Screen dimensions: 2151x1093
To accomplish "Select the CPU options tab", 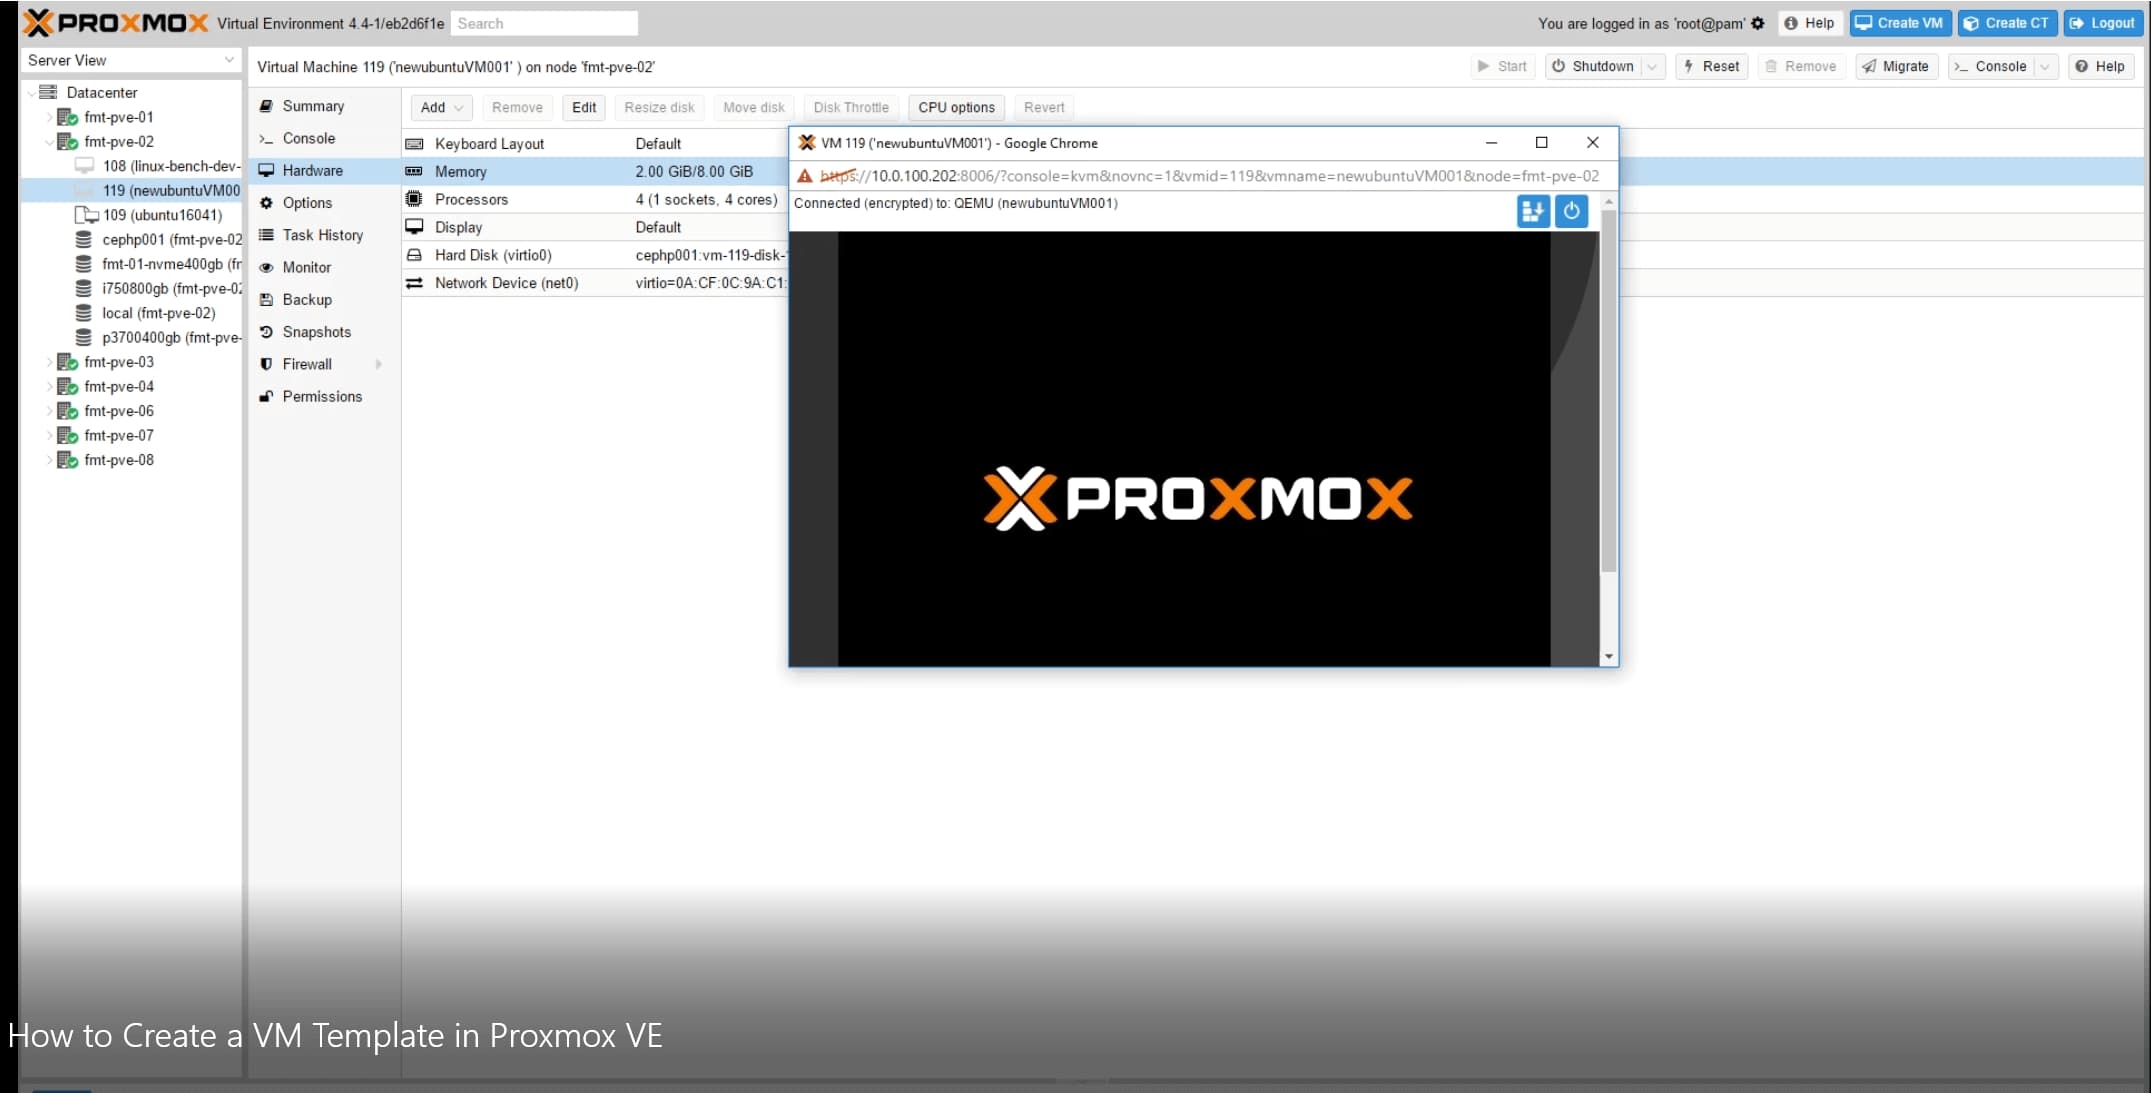I will coord(955,107).
